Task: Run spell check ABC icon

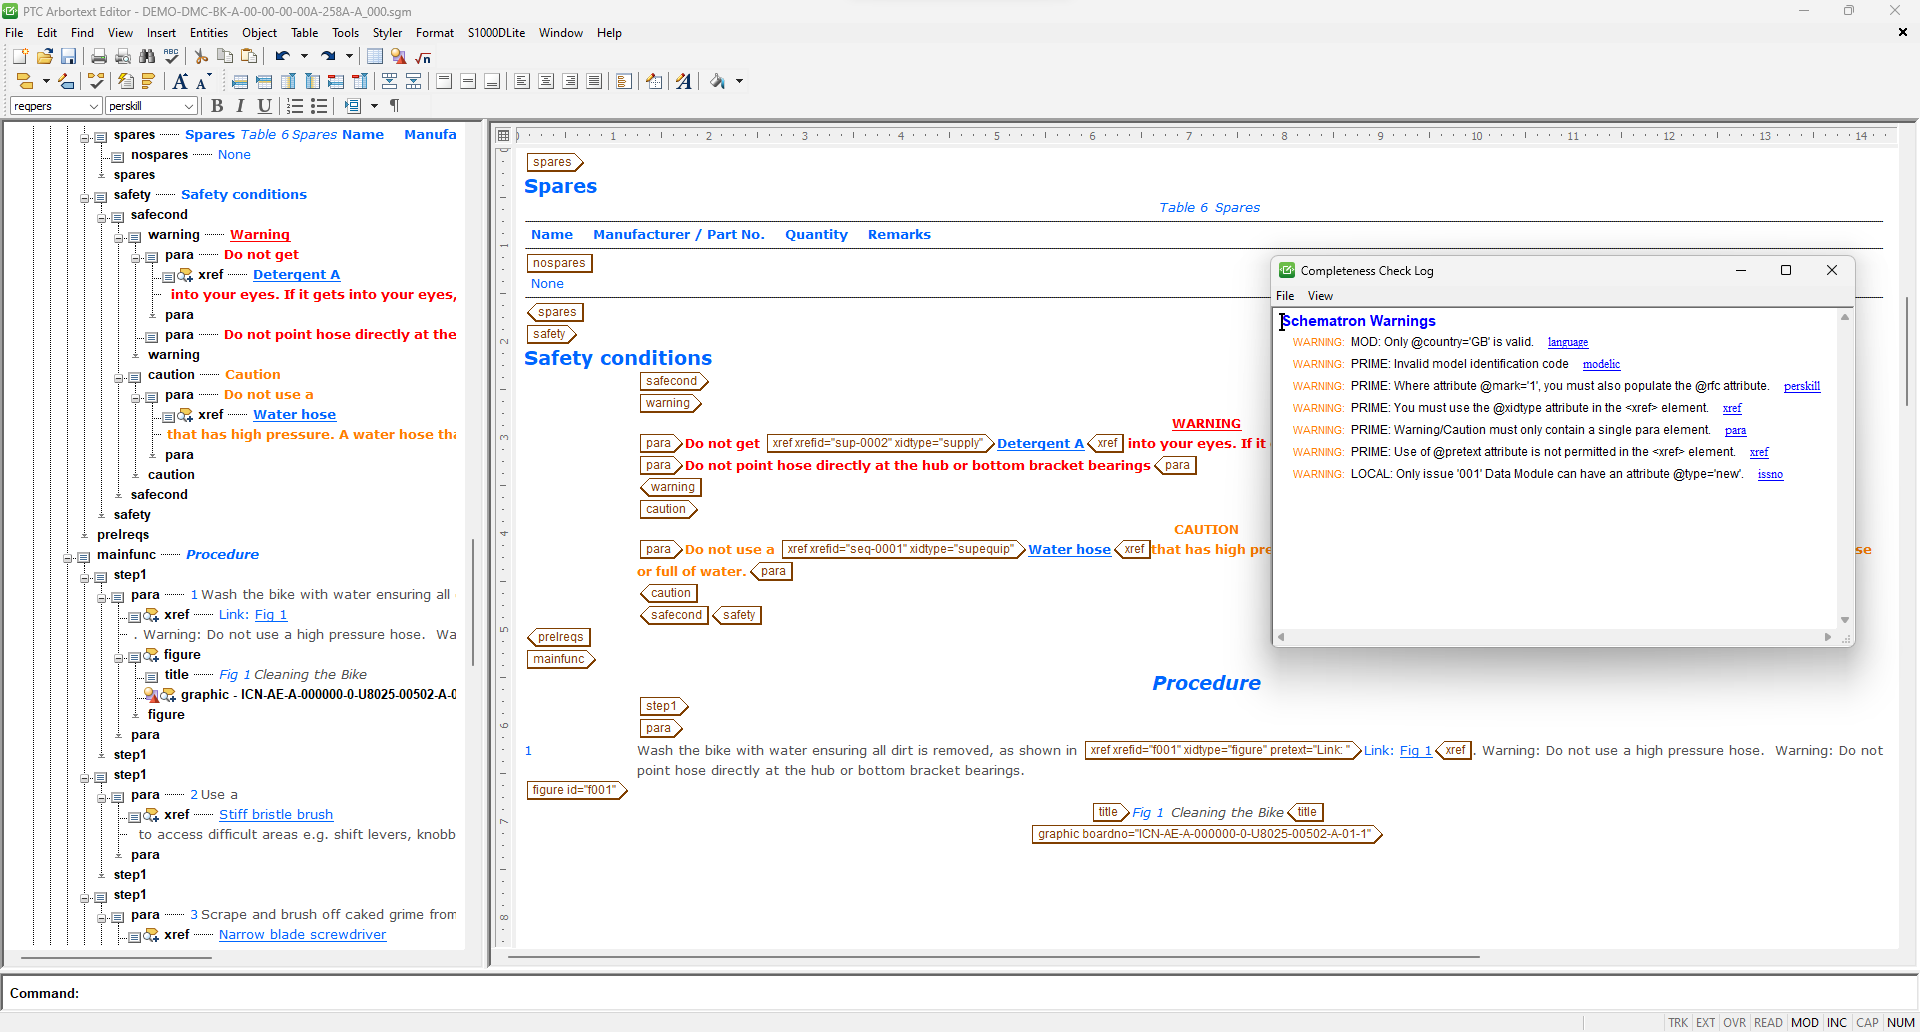Action: tap(171, 57)
